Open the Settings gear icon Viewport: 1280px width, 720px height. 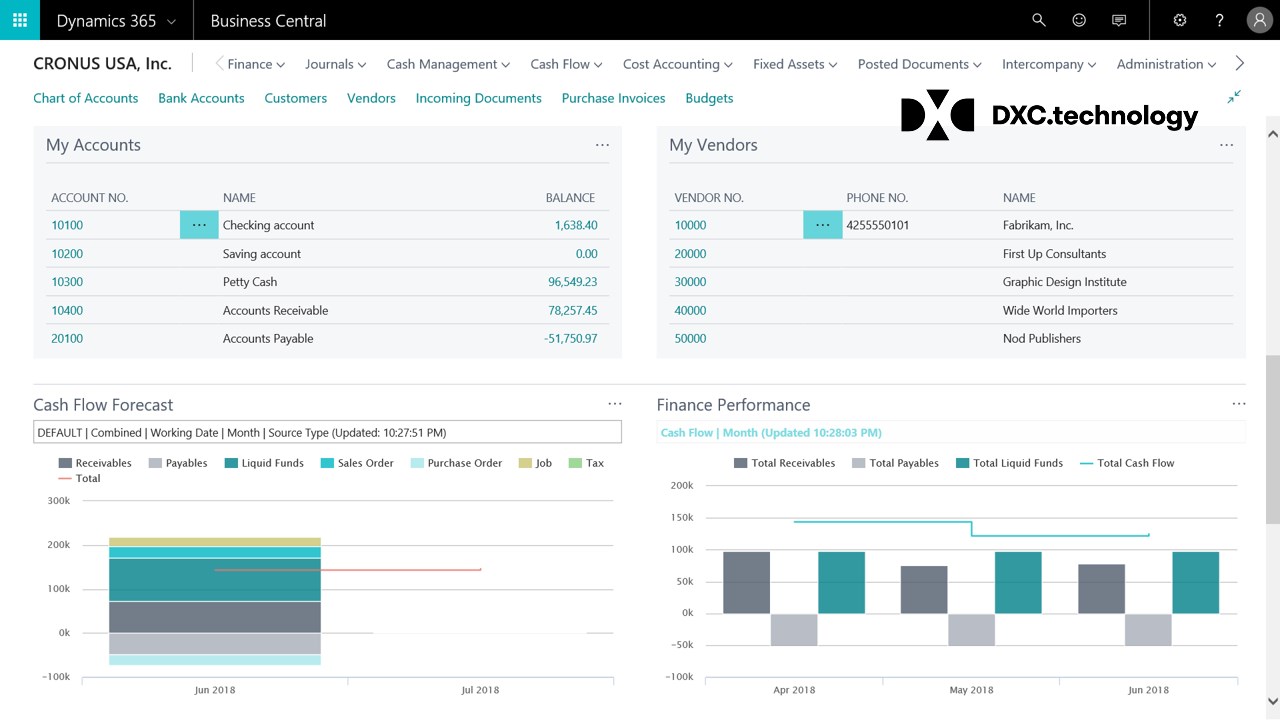point(1180,20)
